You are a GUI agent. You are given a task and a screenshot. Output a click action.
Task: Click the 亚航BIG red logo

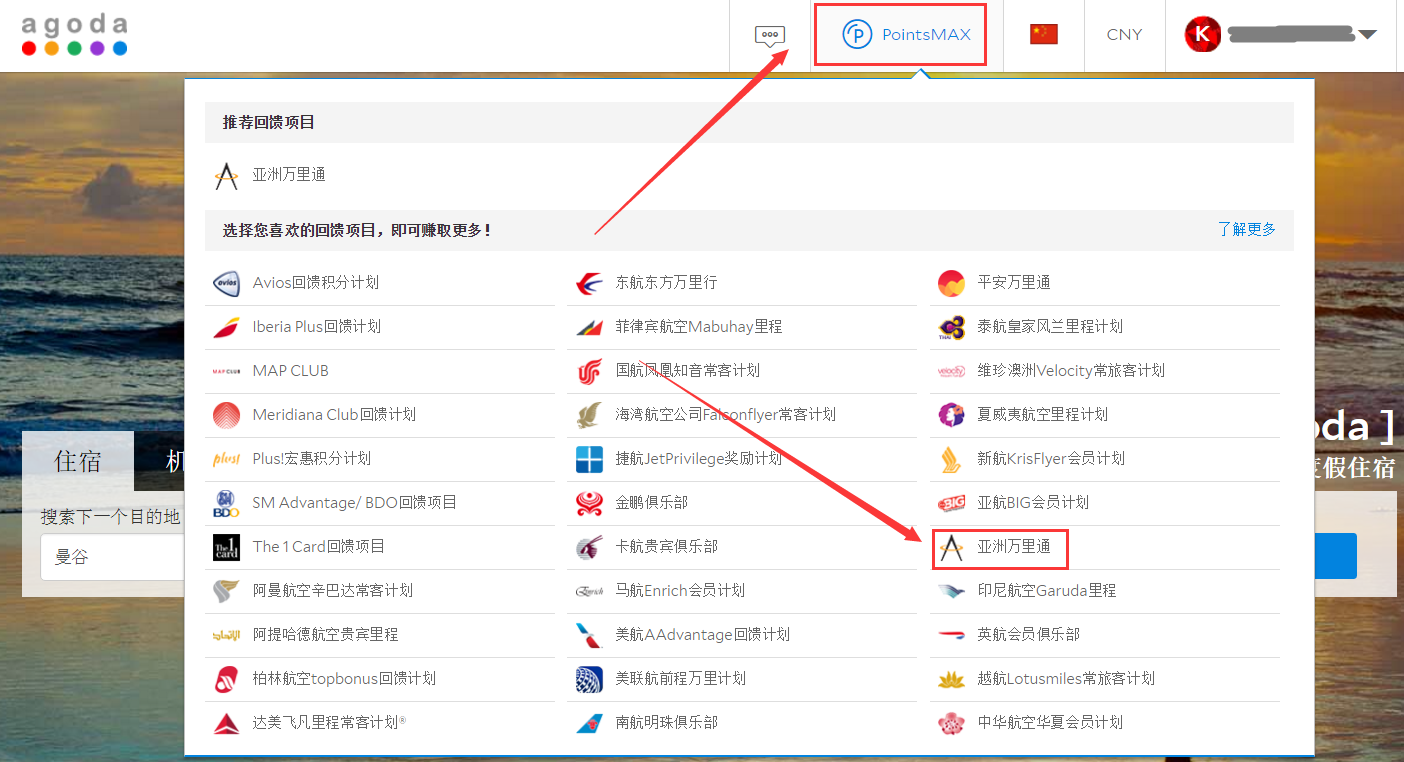point(952,503)
